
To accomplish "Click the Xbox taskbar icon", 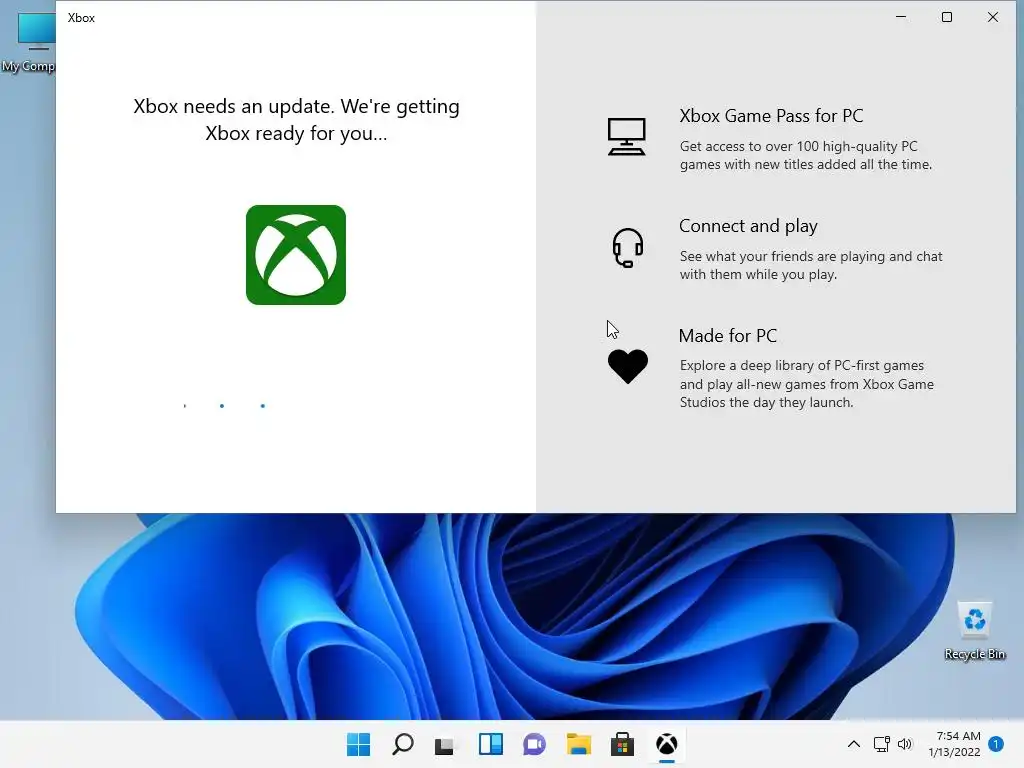I will [666, 744].
